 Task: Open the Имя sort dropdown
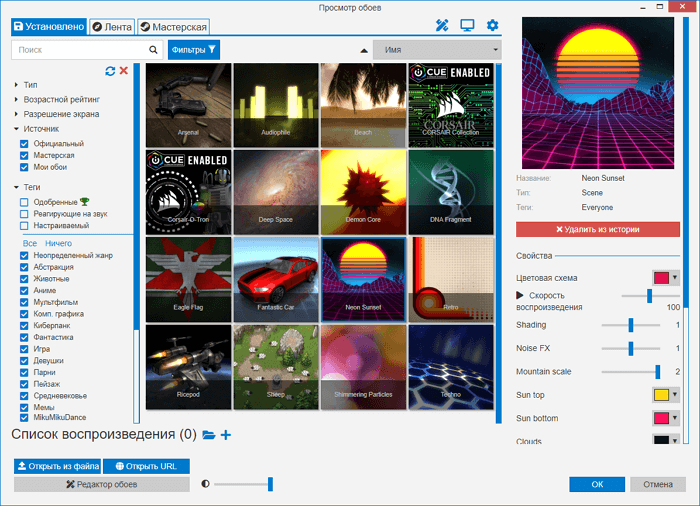click(436, 49)
